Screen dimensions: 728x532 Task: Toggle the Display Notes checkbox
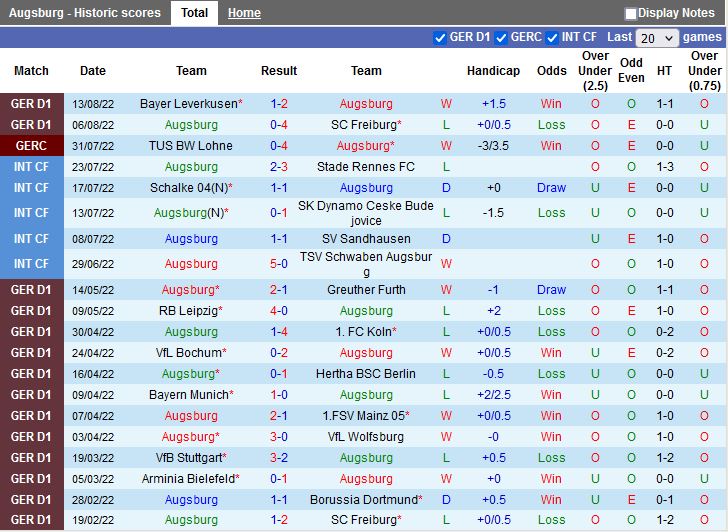coord(631,14)
